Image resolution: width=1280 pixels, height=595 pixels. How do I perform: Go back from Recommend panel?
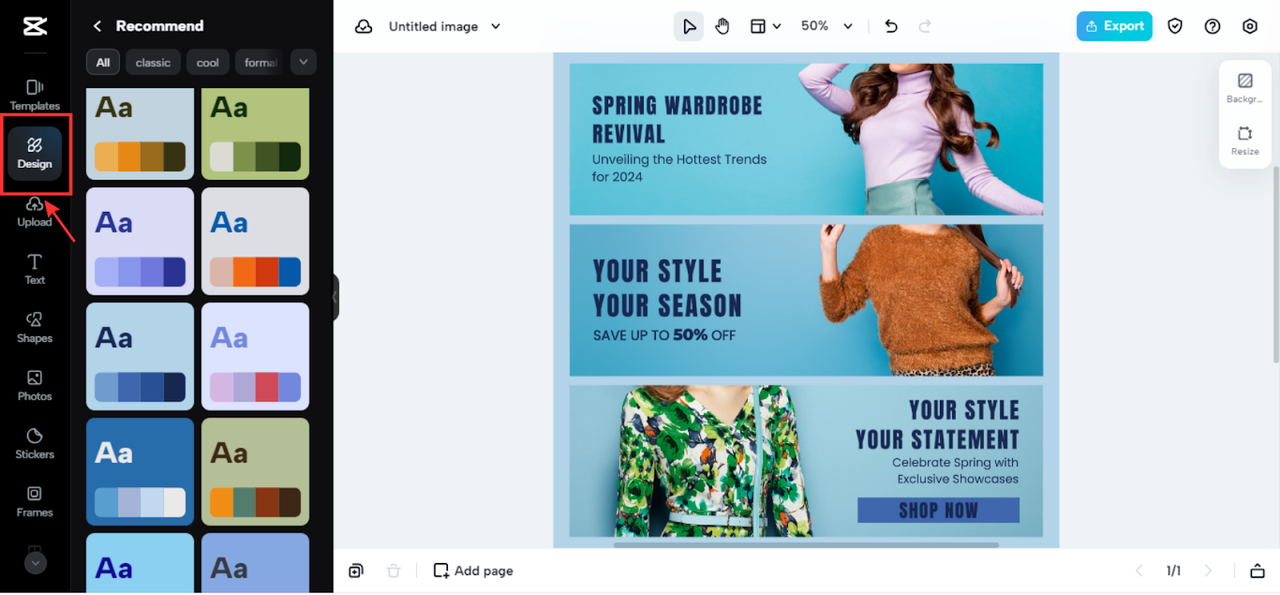pos(97,26)
